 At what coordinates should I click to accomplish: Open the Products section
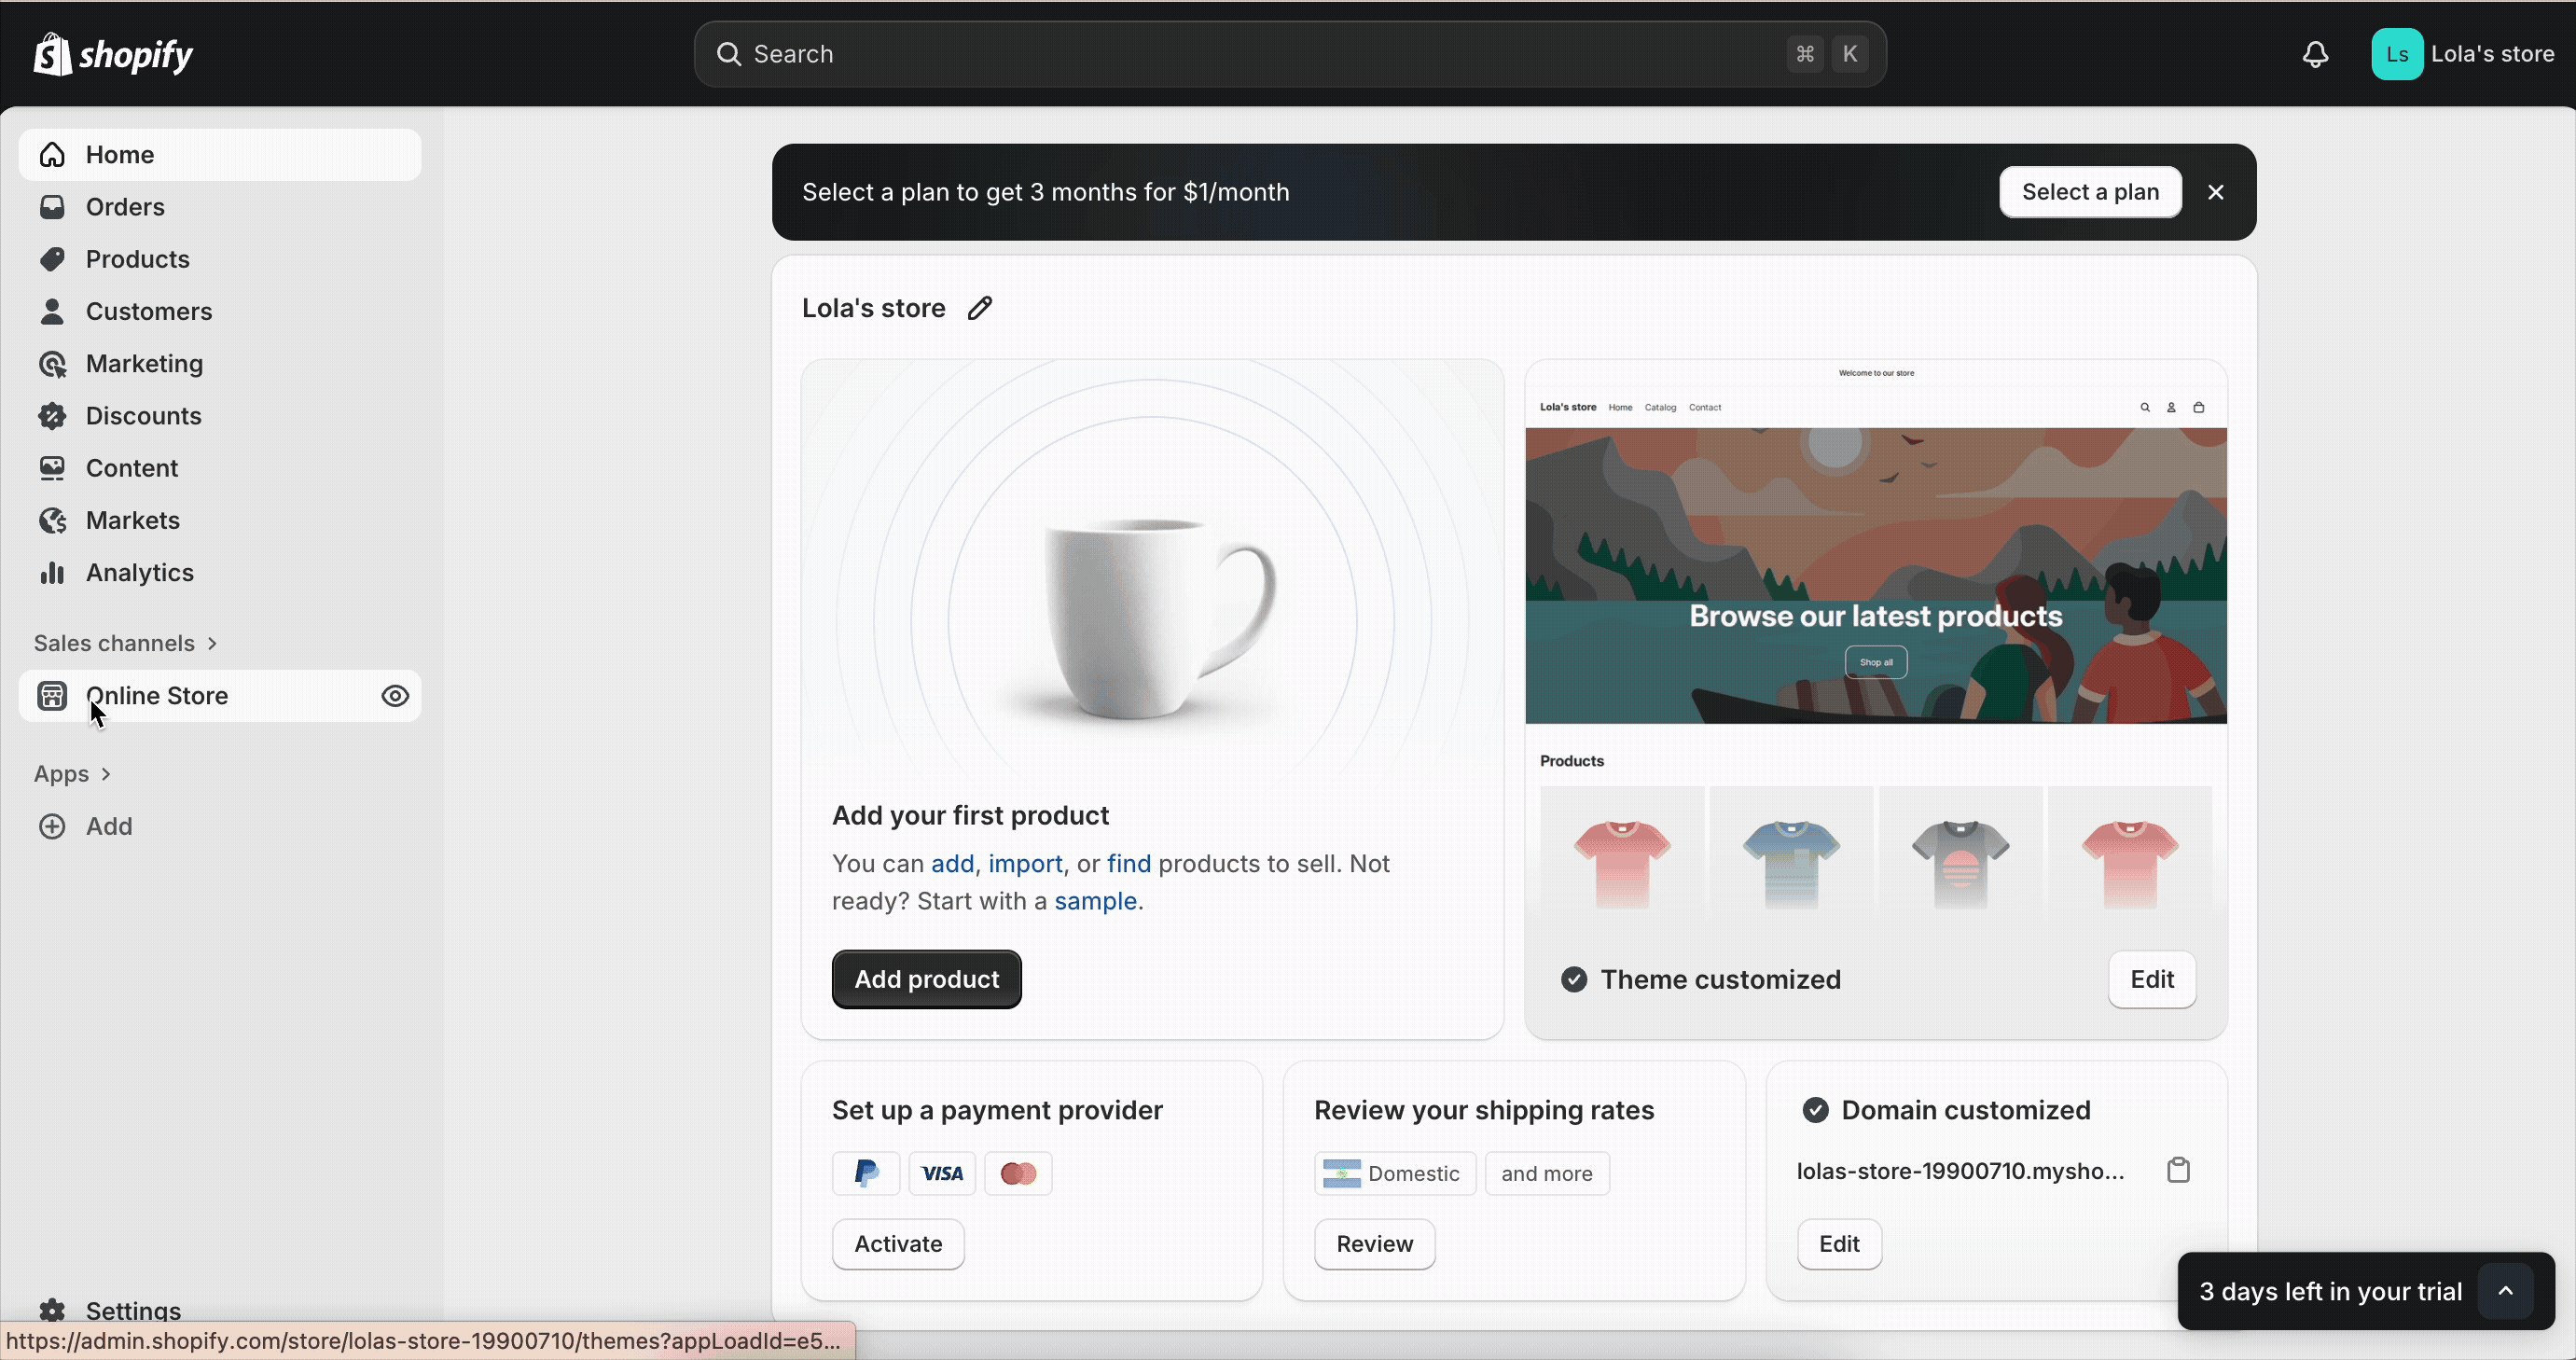(138, 259)
